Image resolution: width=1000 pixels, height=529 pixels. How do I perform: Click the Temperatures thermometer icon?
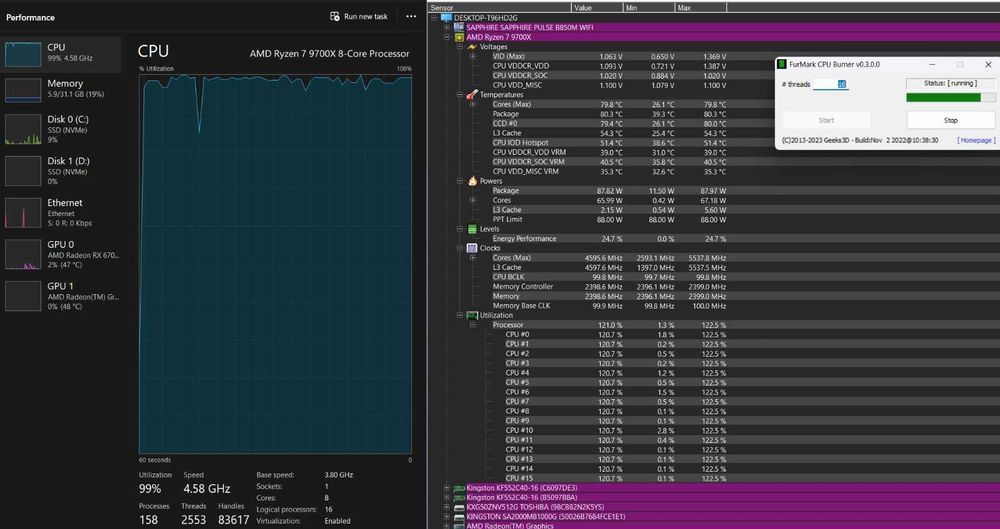pyautogui.click(x=472, y=94)
